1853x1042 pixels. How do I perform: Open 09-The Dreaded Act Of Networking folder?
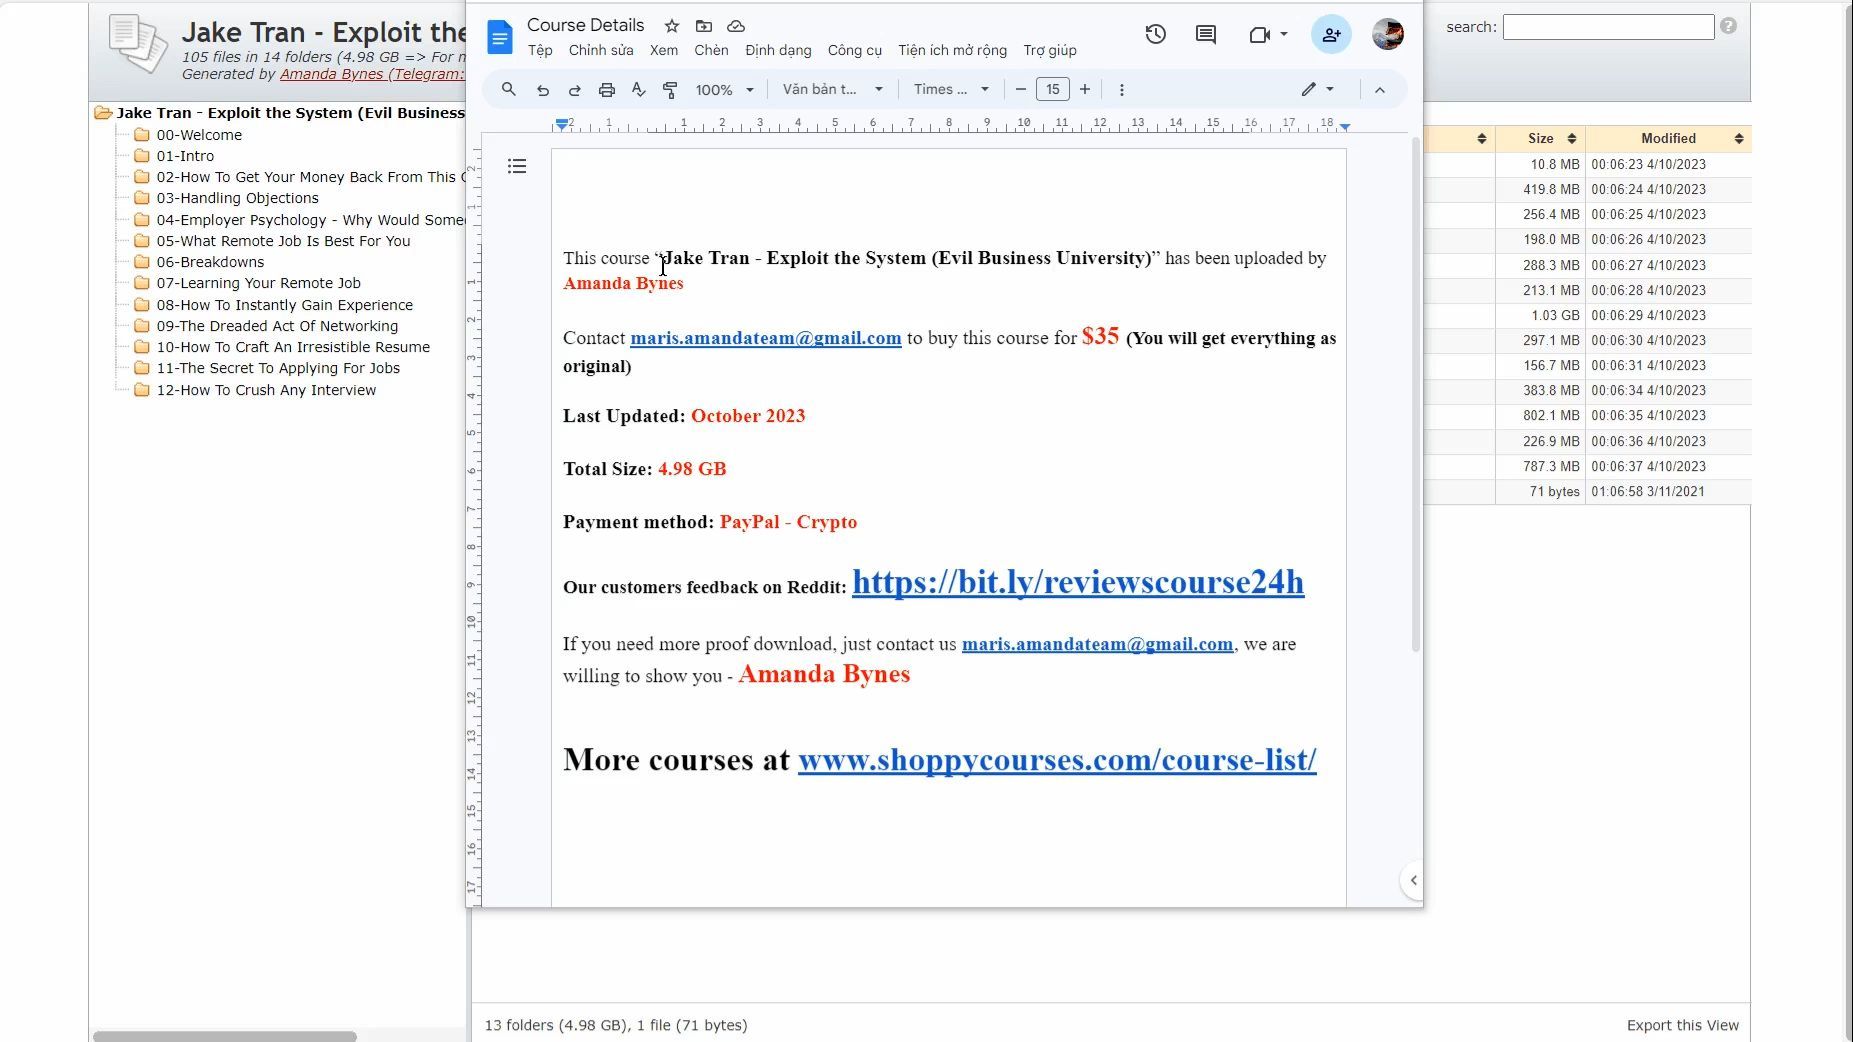tap(277, 326)
